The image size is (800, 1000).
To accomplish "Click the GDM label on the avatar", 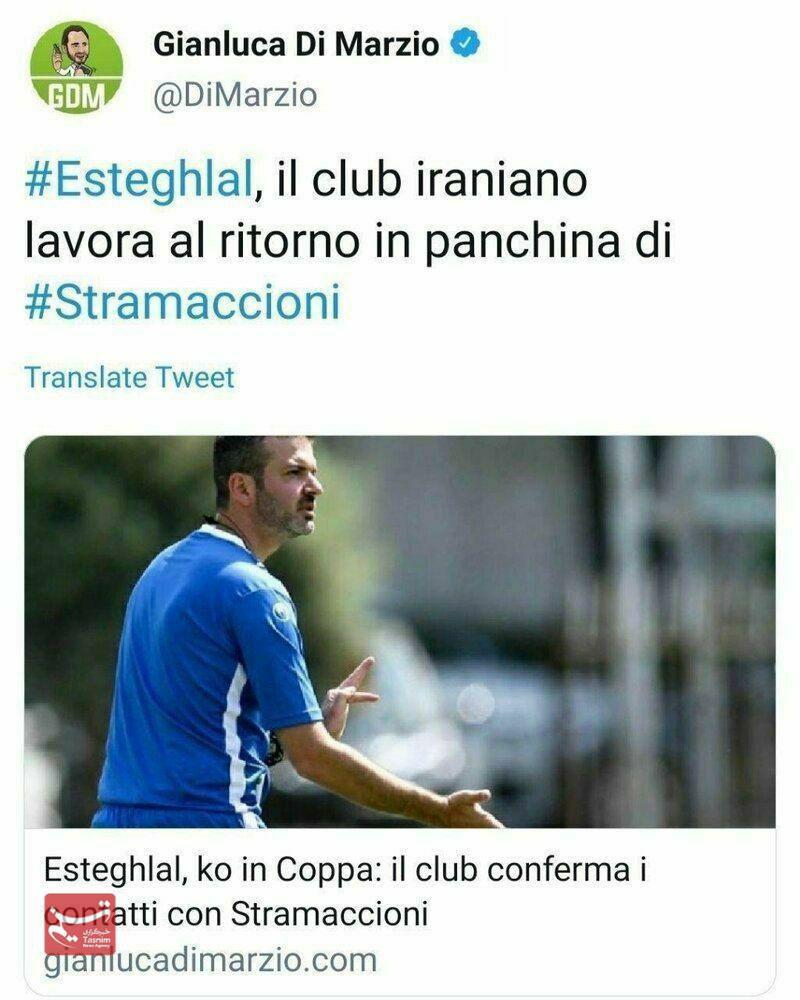I will click(77, 96).
